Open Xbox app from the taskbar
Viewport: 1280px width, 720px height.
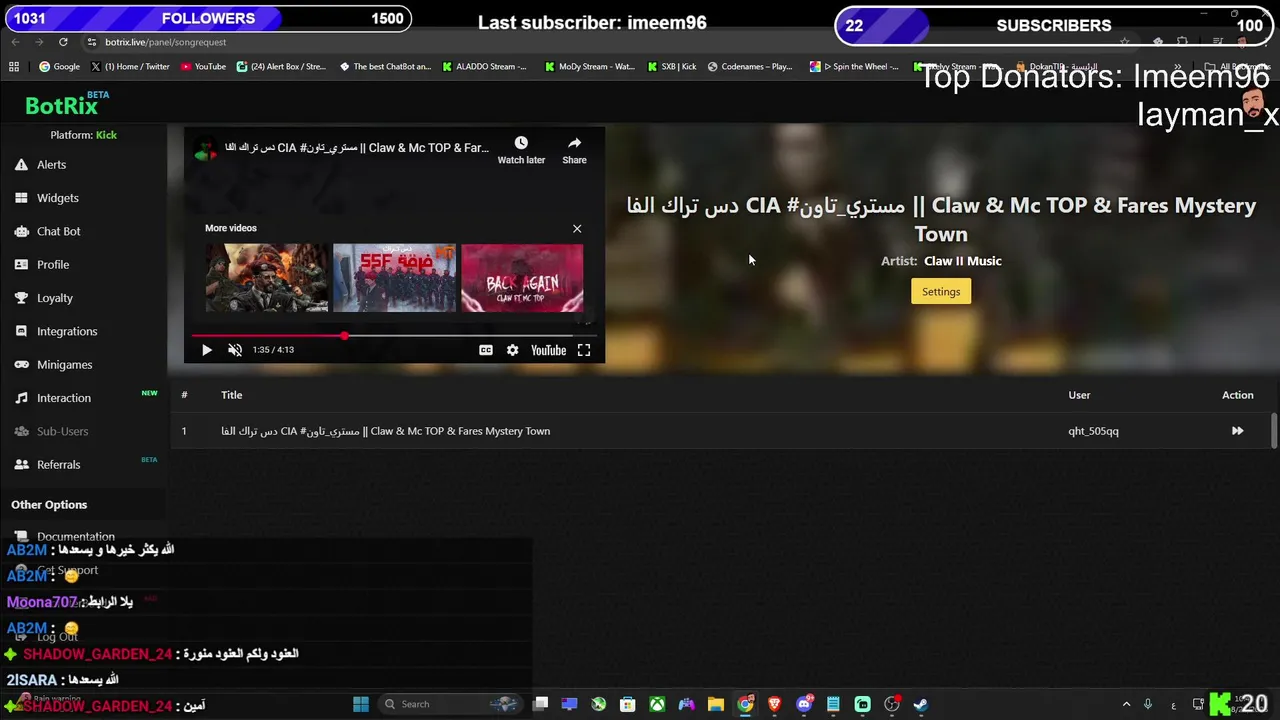pos(657,704)
